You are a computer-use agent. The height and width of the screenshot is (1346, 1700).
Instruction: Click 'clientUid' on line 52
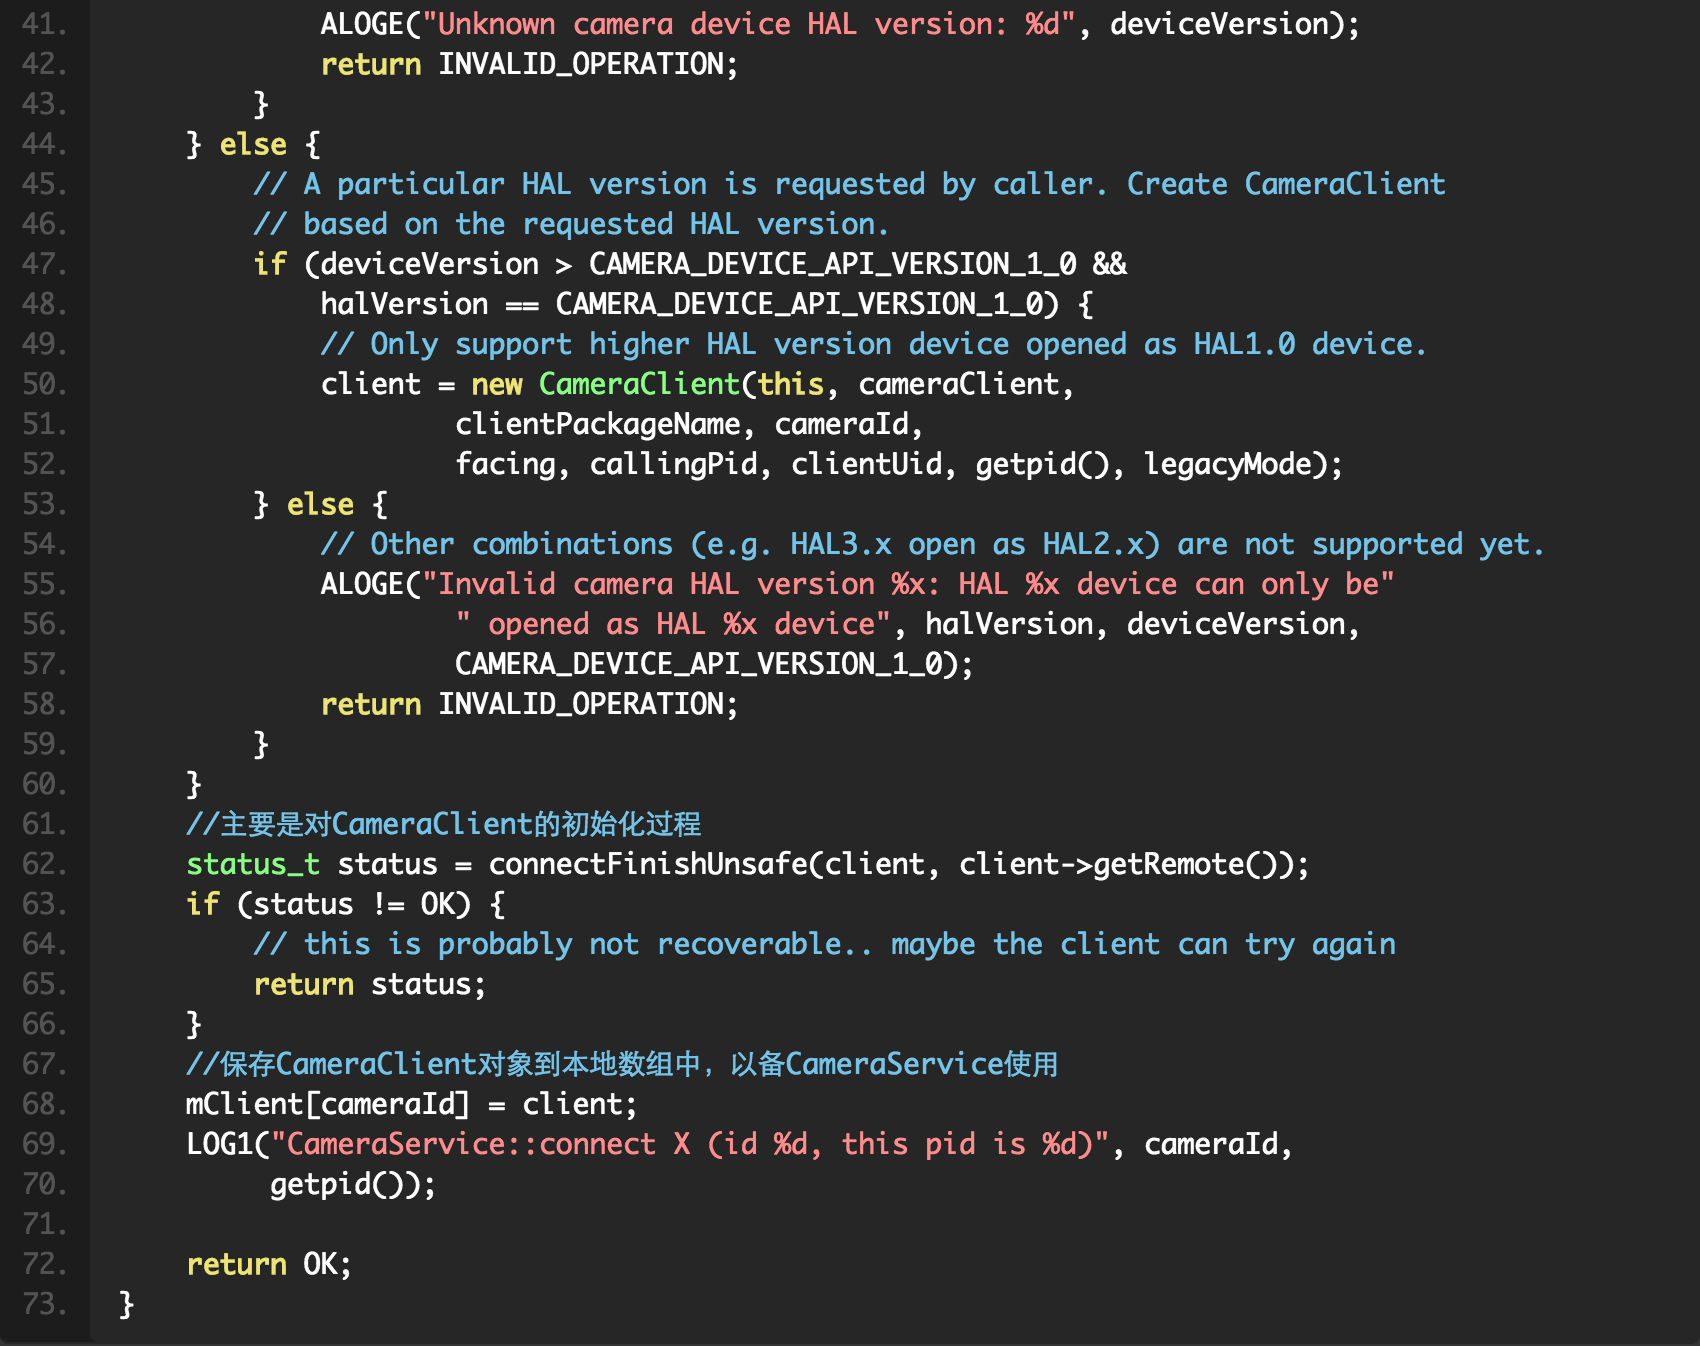(x=866, y=464)
